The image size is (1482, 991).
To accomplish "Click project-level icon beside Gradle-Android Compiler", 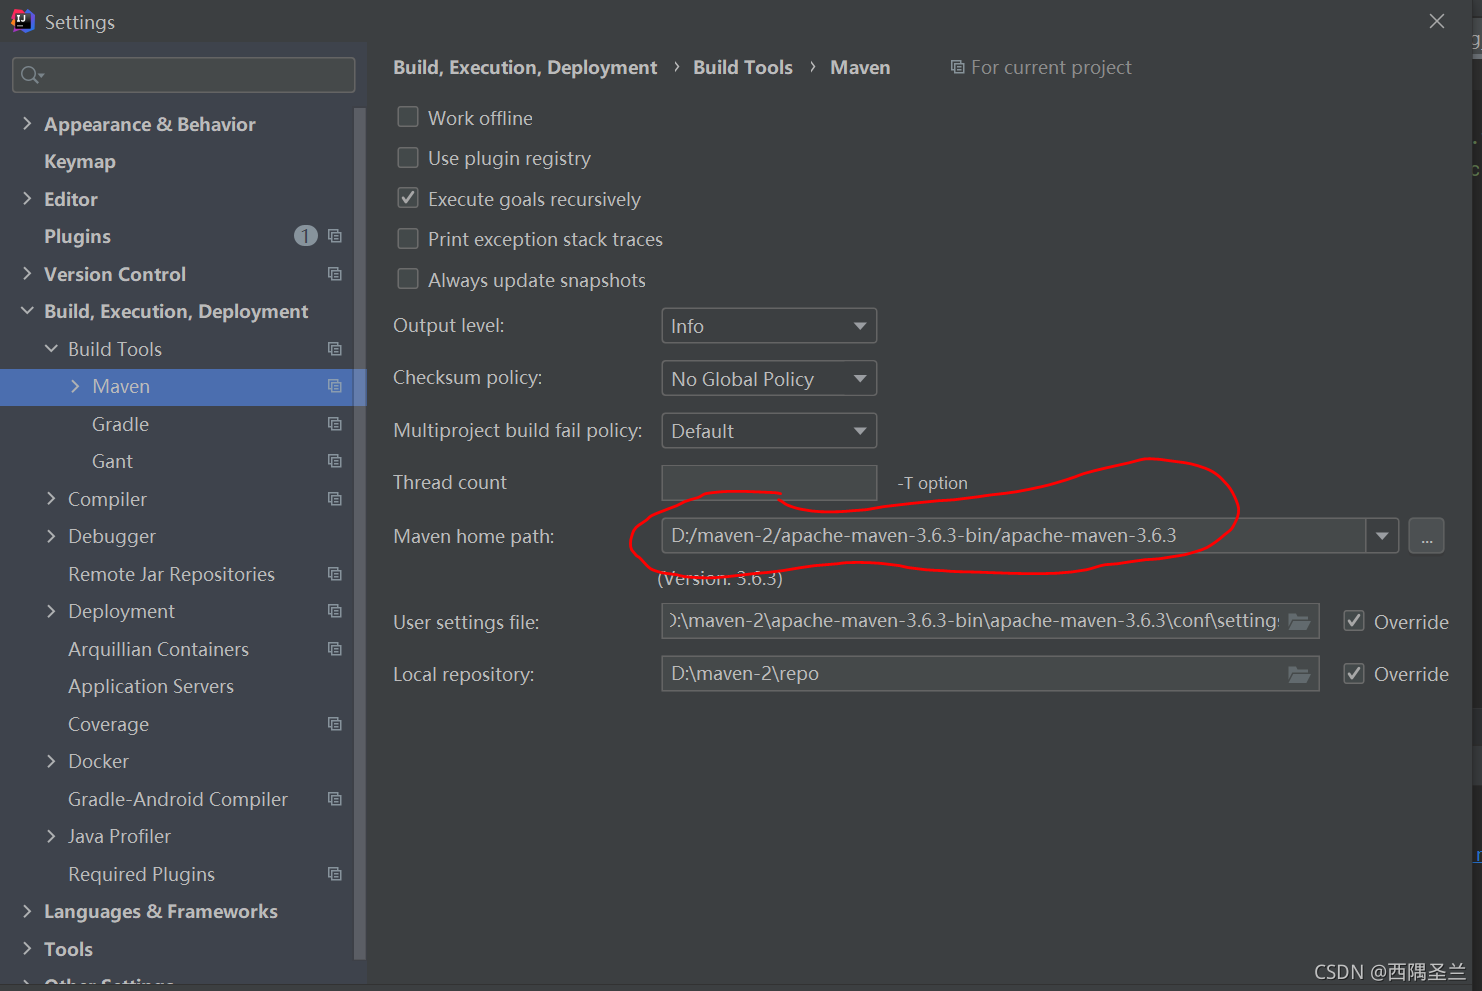I will click(x=335, y=799).
